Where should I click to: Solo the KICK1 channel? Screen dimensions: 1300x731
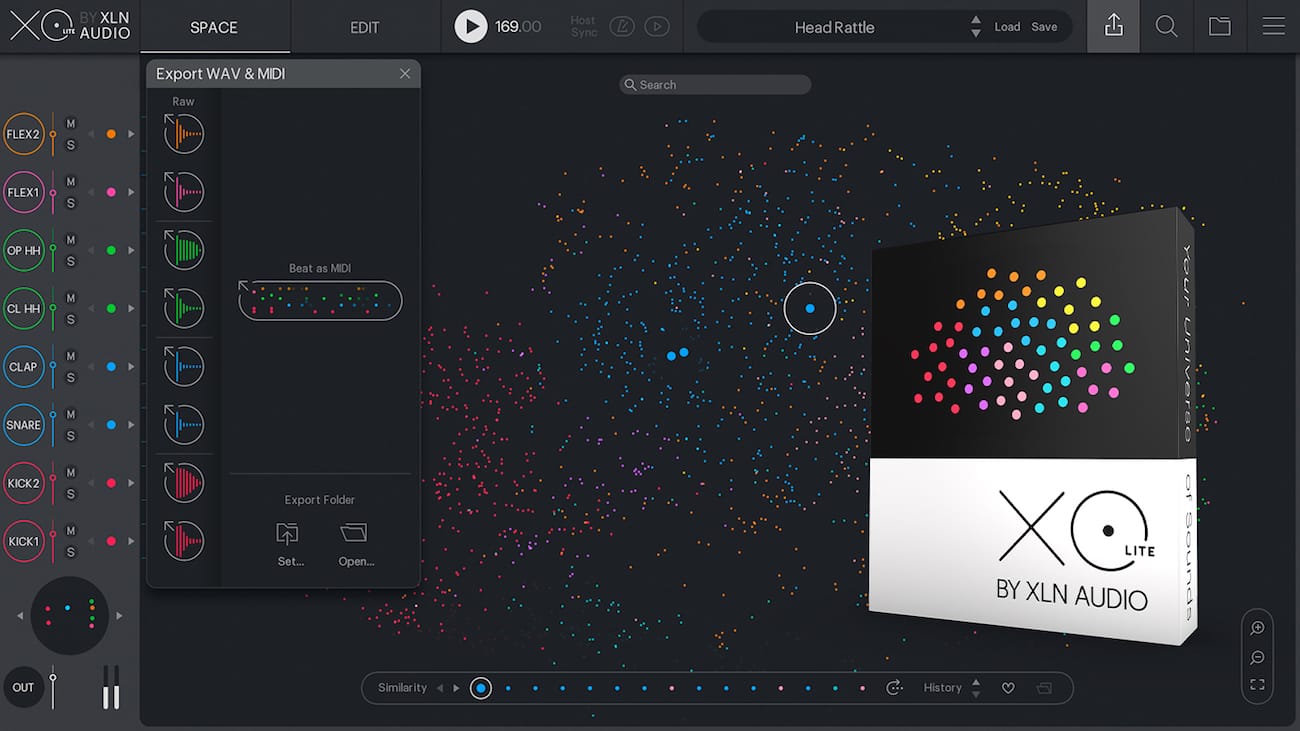tap(70, 553)
